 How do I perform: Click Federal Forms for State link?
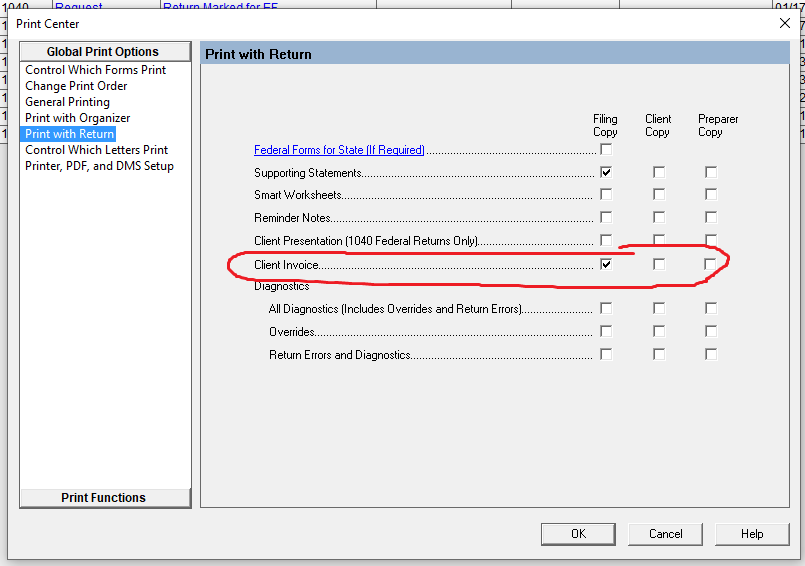pos(339,150)
